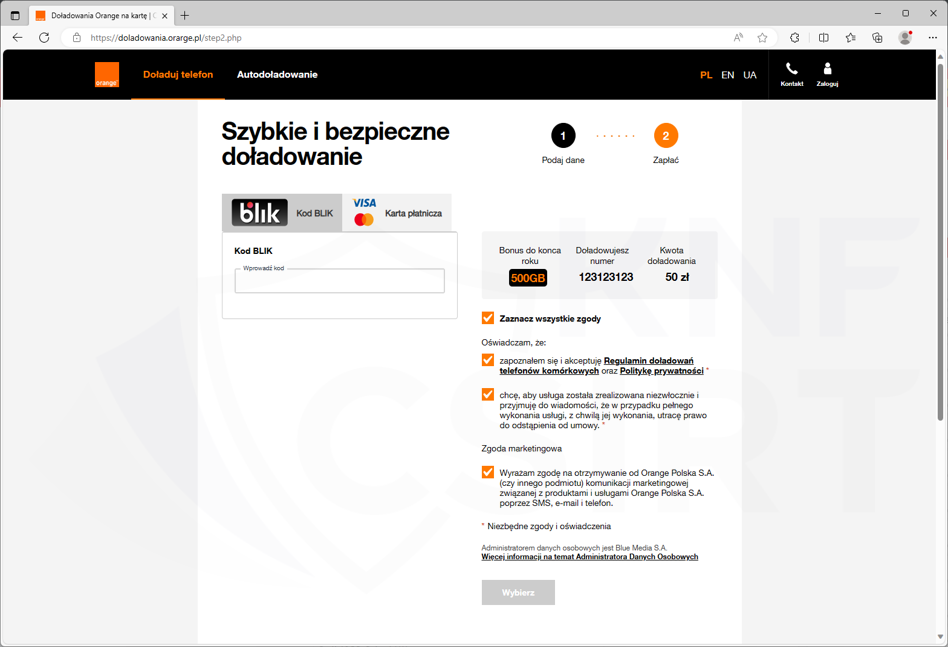948x647 pixels.
Task: Add page to favorites star icon
Action: pos(763,38)
